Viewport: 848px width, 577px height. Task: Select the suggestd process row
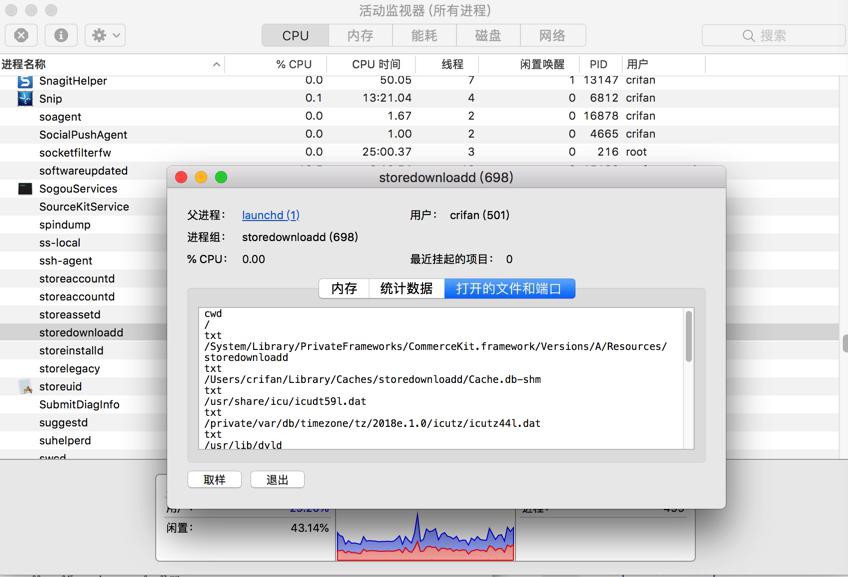pos(83,422)
